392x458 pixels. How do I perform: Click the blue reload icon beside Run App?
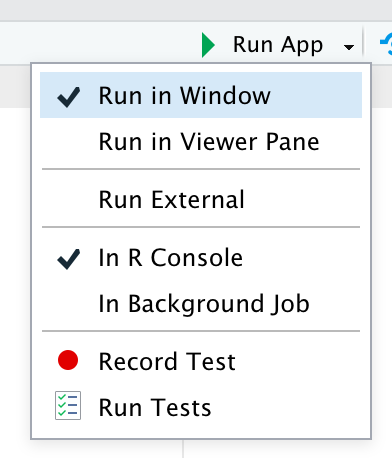pyautogui.click(x=386, y=44)
